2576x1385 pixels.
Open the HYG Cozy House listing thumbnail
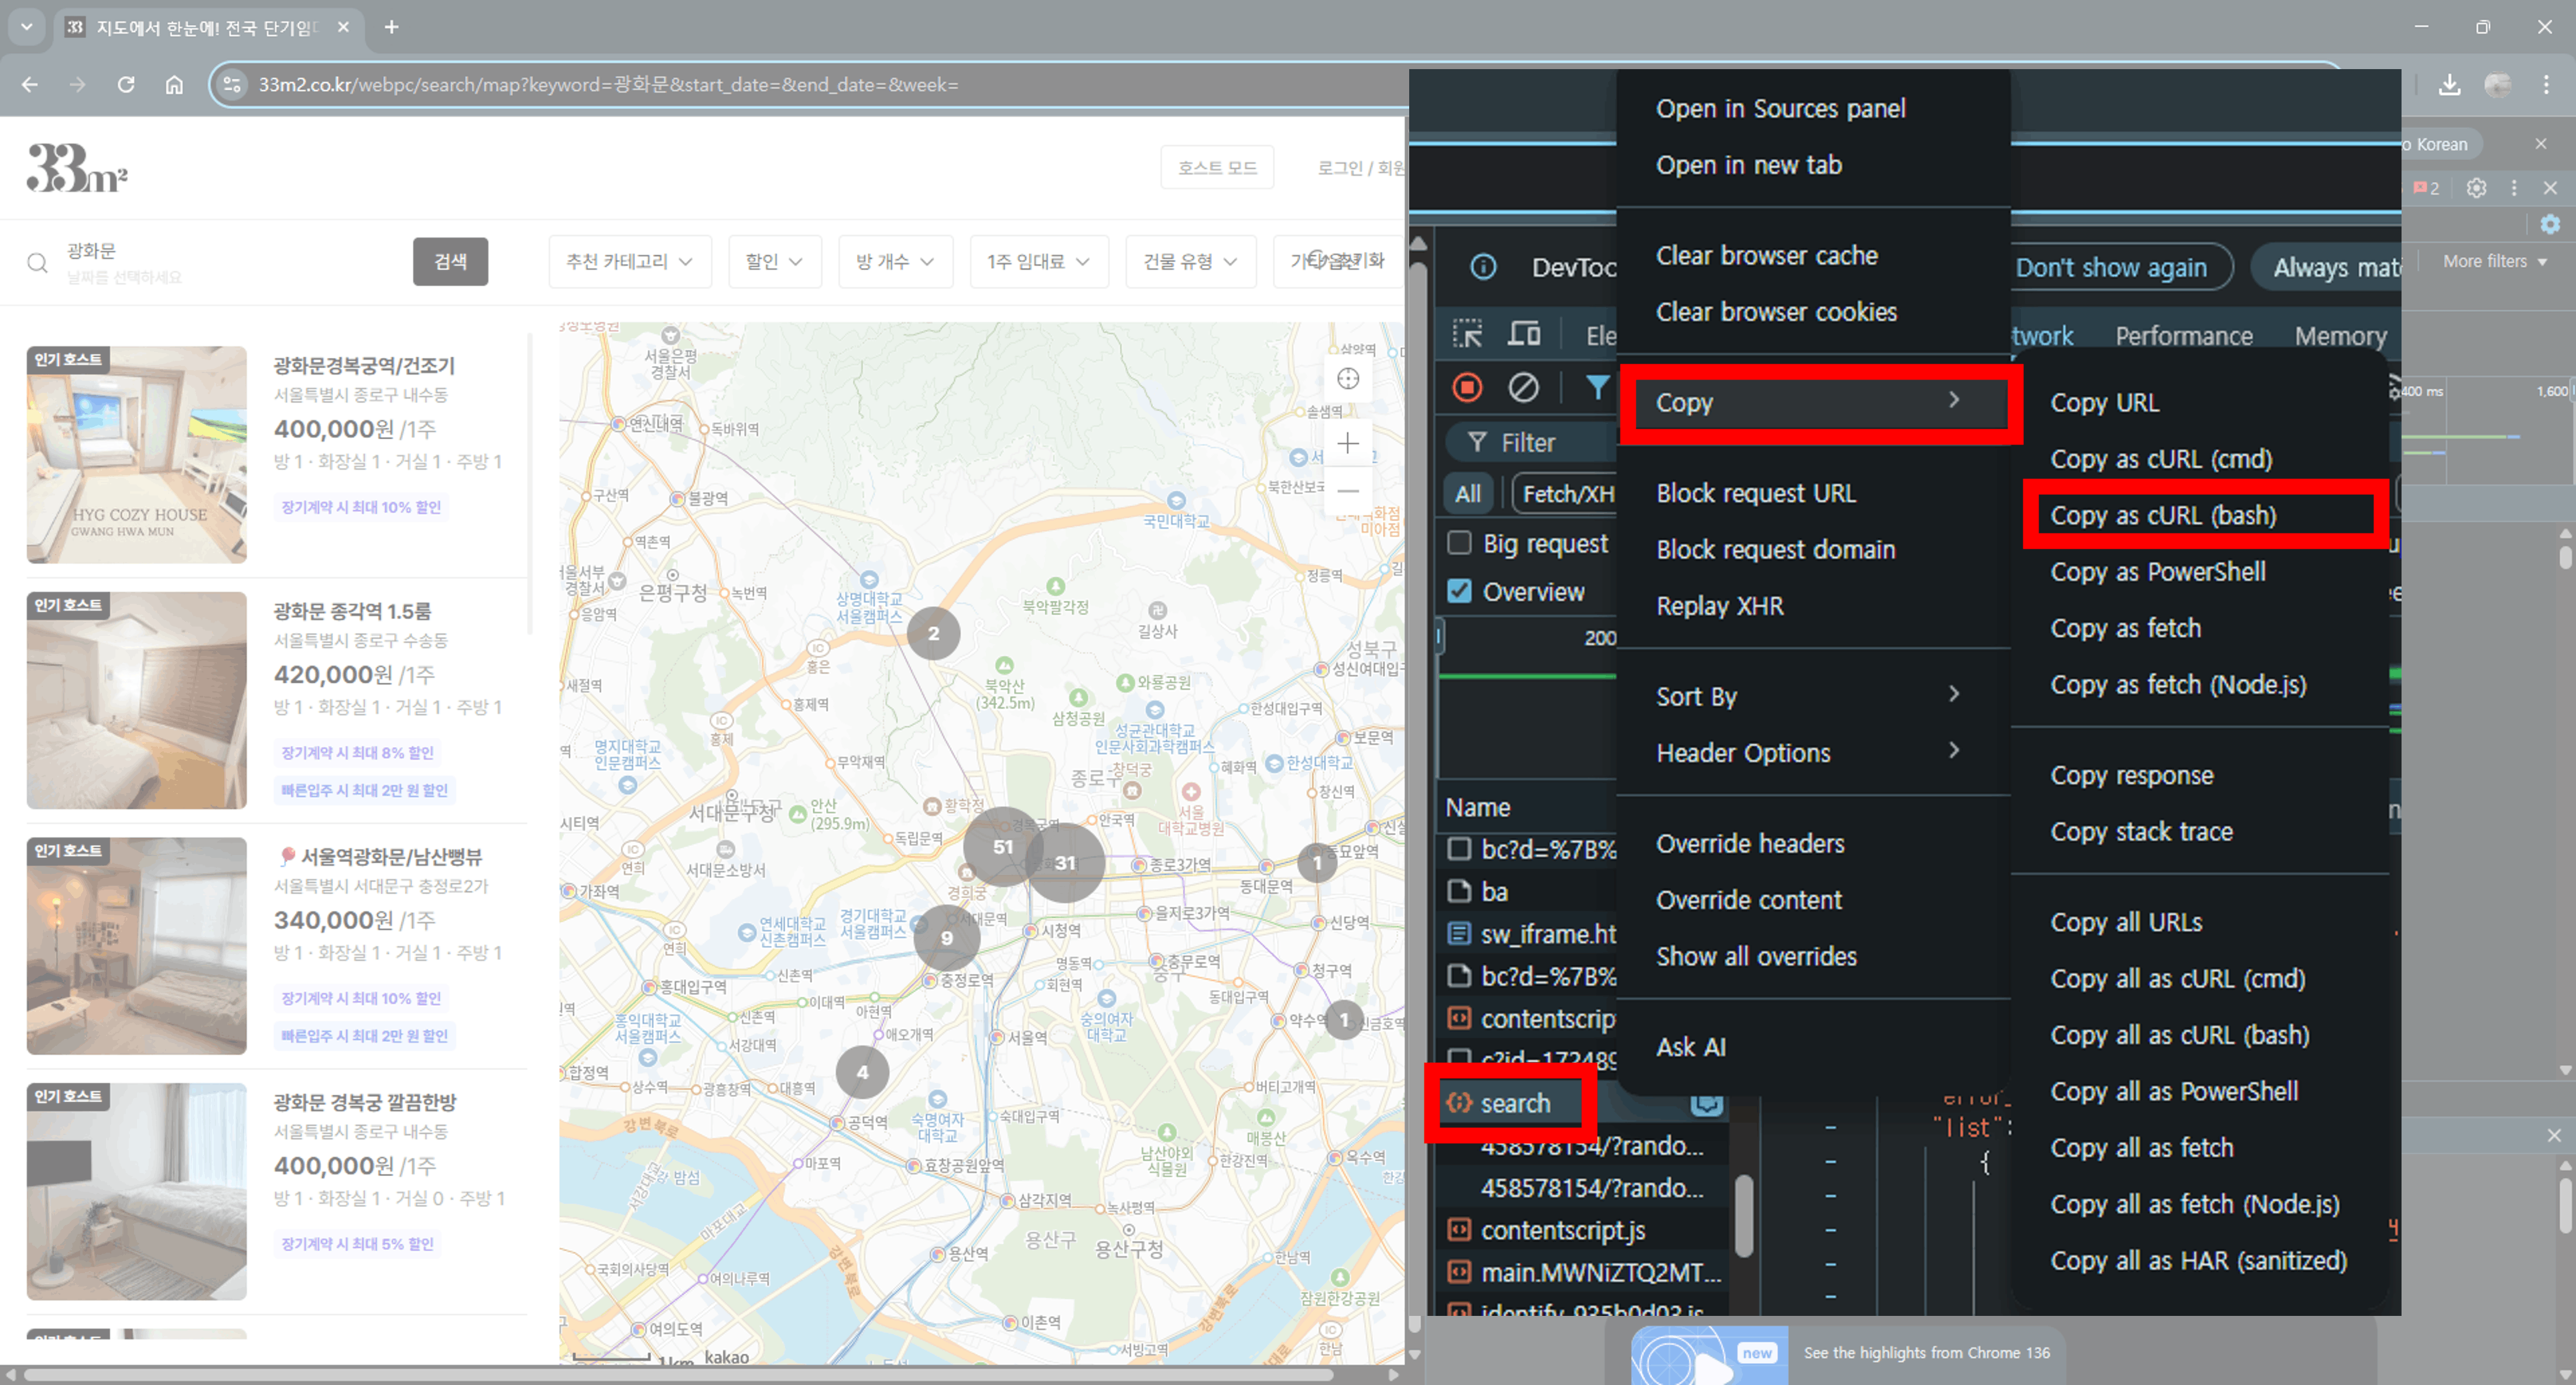[x=137, y=455]
